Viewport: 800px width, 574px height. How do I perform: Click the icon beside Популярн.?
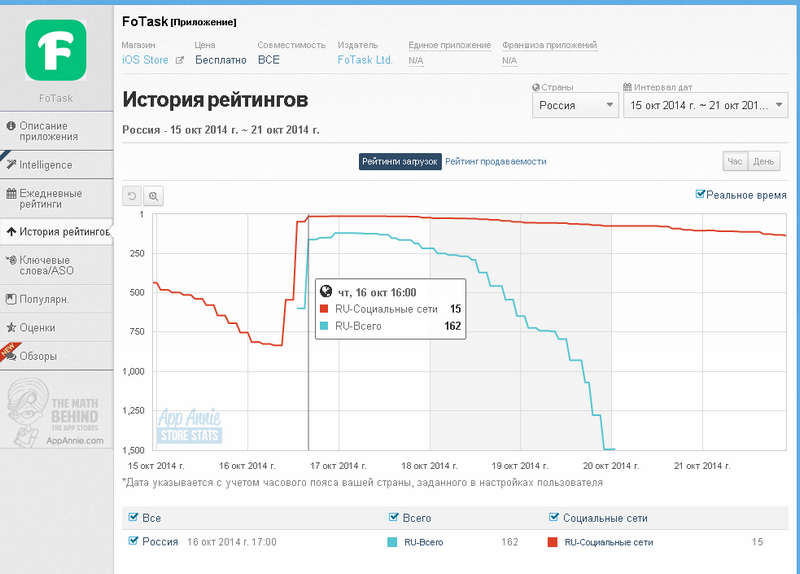(x=11, y=299)
